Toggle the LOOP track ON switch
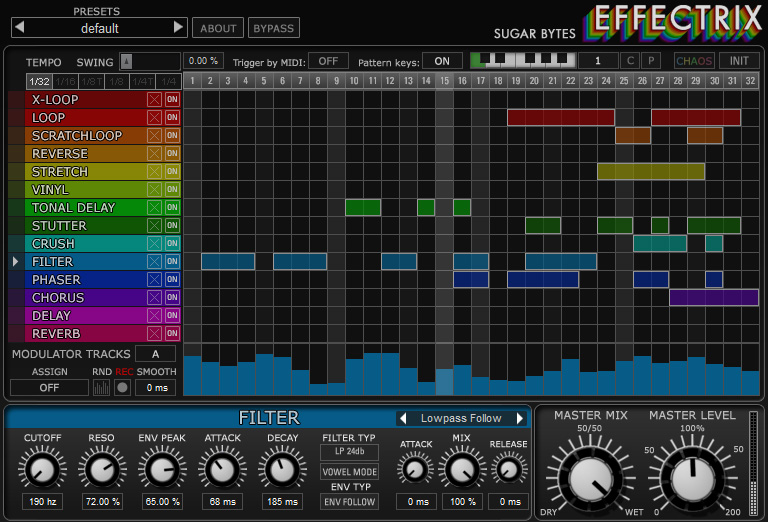The width and height of the screenshot is (768, 522). (172, 118)
